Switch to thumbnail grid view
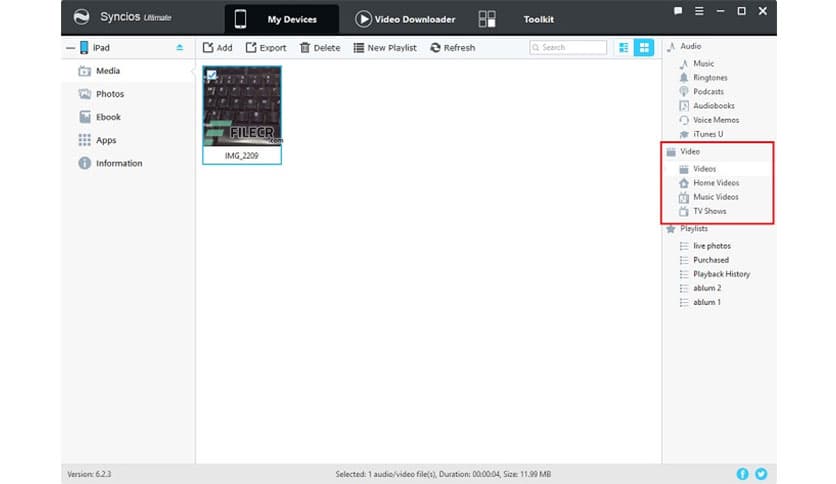Screen dimensions: 836x484 pos(644,47)
